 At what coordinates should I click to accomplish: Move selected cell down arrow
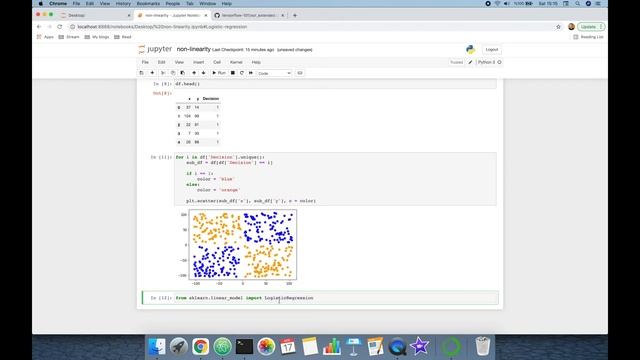point(203,73)
